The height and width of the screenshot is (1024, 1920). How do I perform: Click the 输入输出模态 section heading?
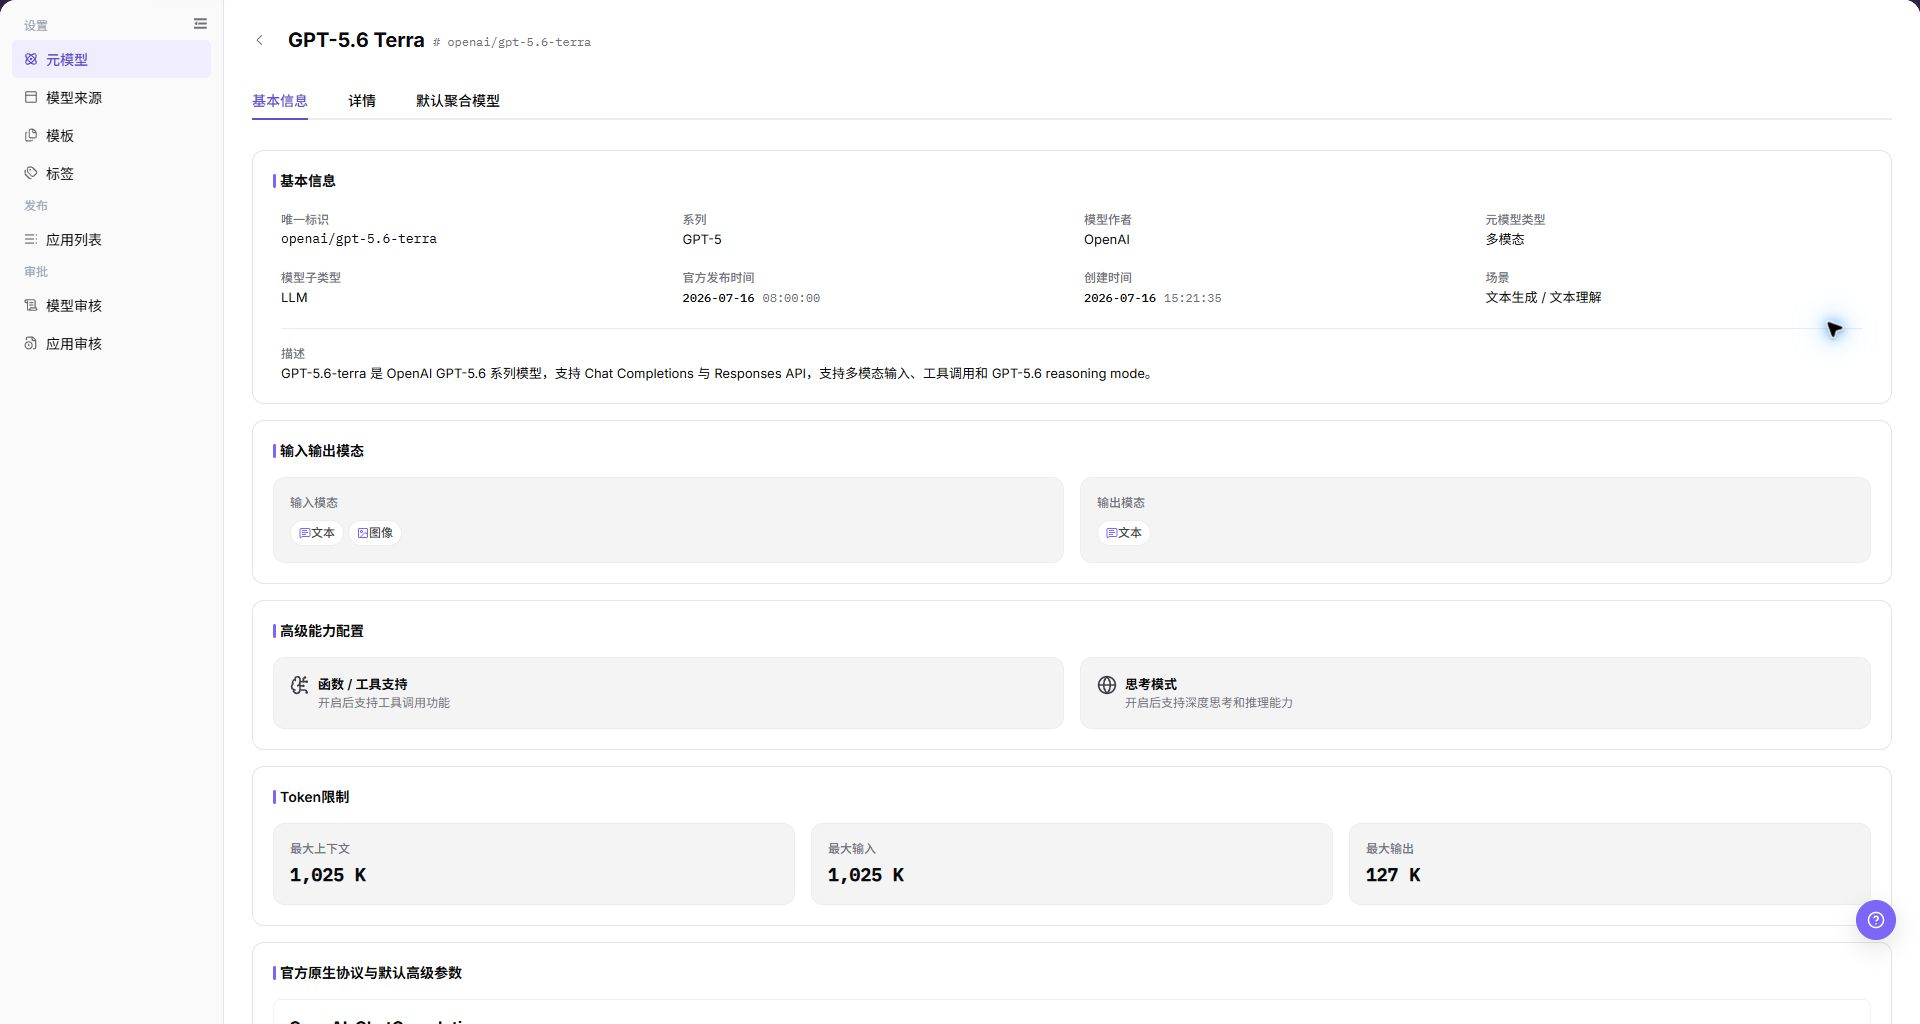[322, 451]
